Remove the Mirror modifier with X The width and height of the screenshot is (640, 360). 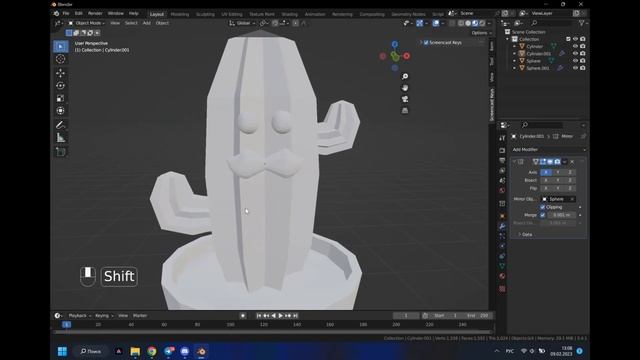tap(572, 162)
